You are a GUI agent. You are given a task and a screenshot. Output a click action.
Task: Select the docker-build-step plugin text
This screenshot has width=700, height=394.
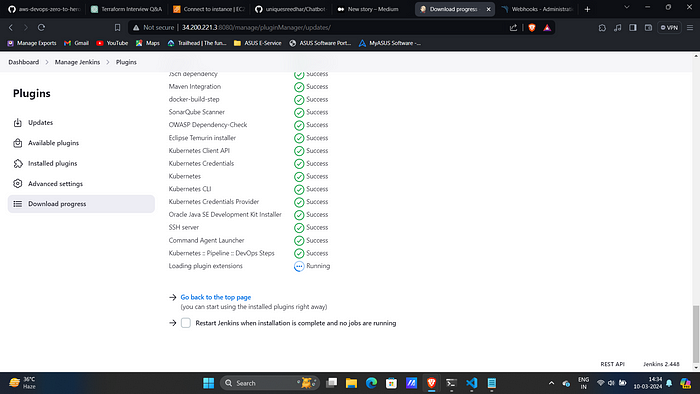pyautogui.click(x=194, y=99)
